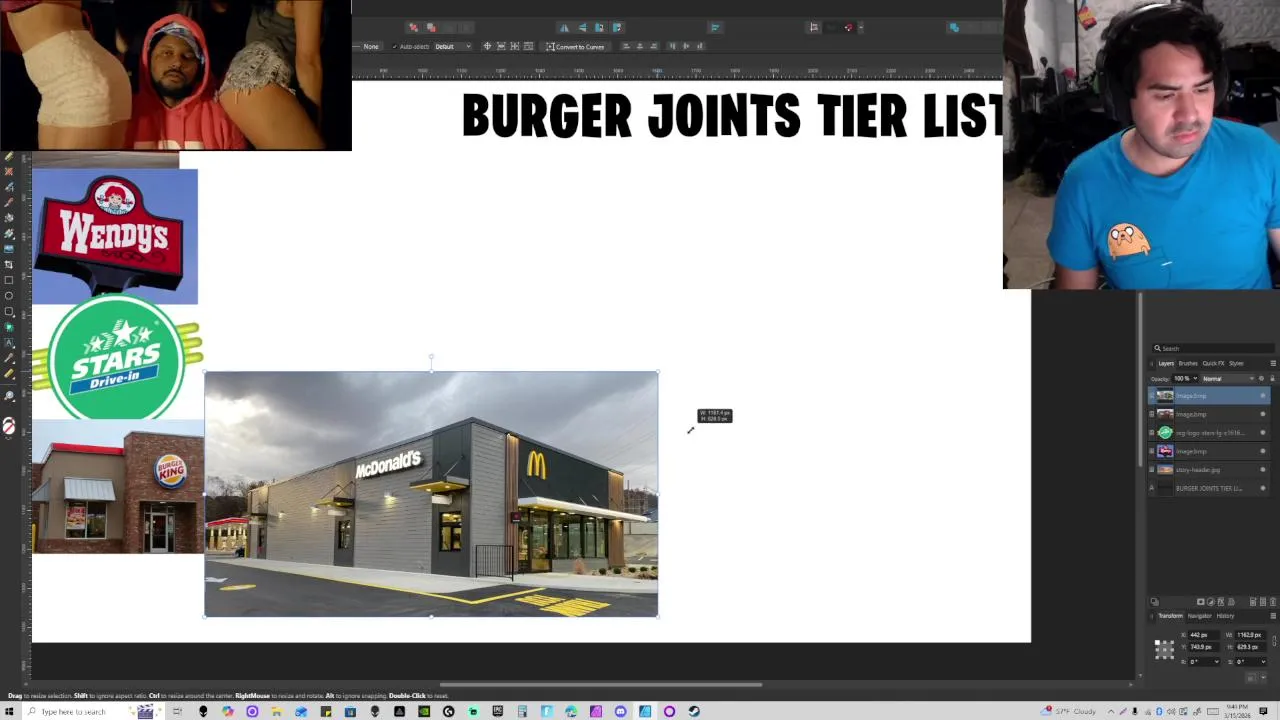Hide the image.bmp layer with Wendy's thumbnail
The height and width of the screenshot is (720, 1280).
(x=1263, y=451)
